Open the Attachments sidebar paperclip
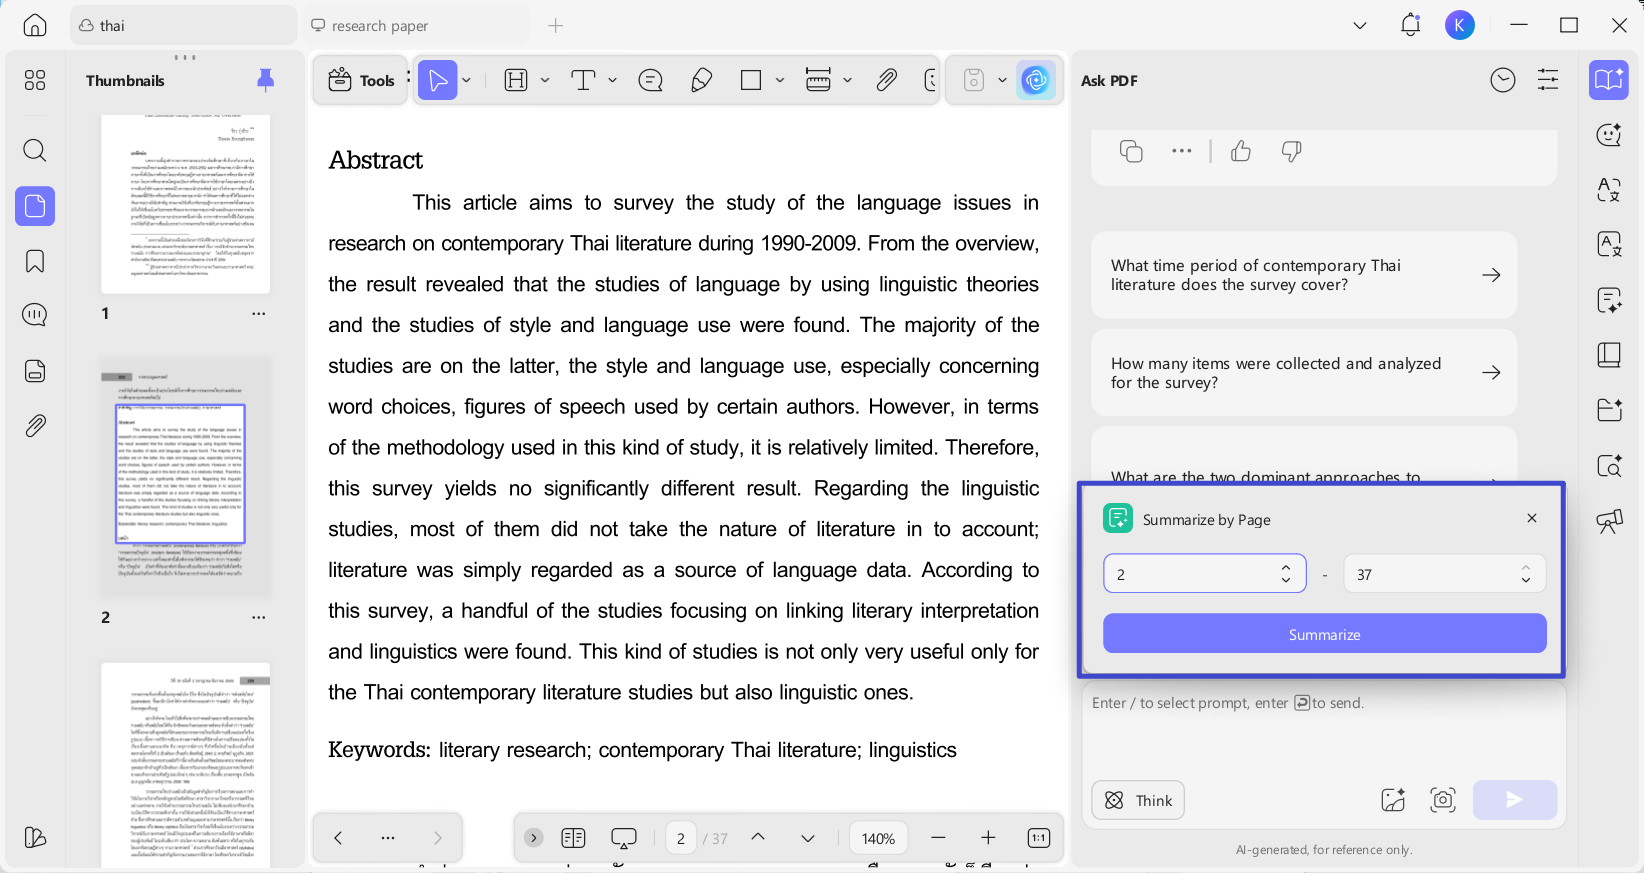 35,426
